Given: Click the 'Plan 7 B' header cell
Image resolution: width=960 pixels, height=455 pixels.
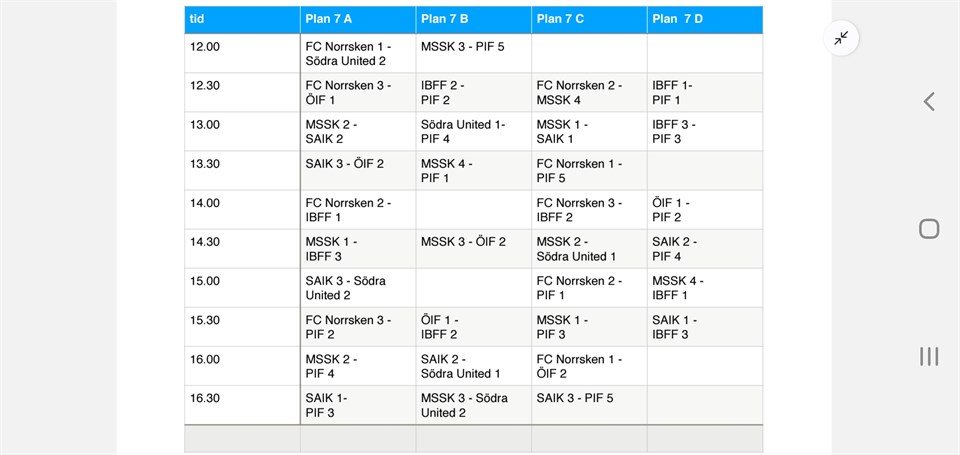Looking at the screenshot, I should coord(473,19).
